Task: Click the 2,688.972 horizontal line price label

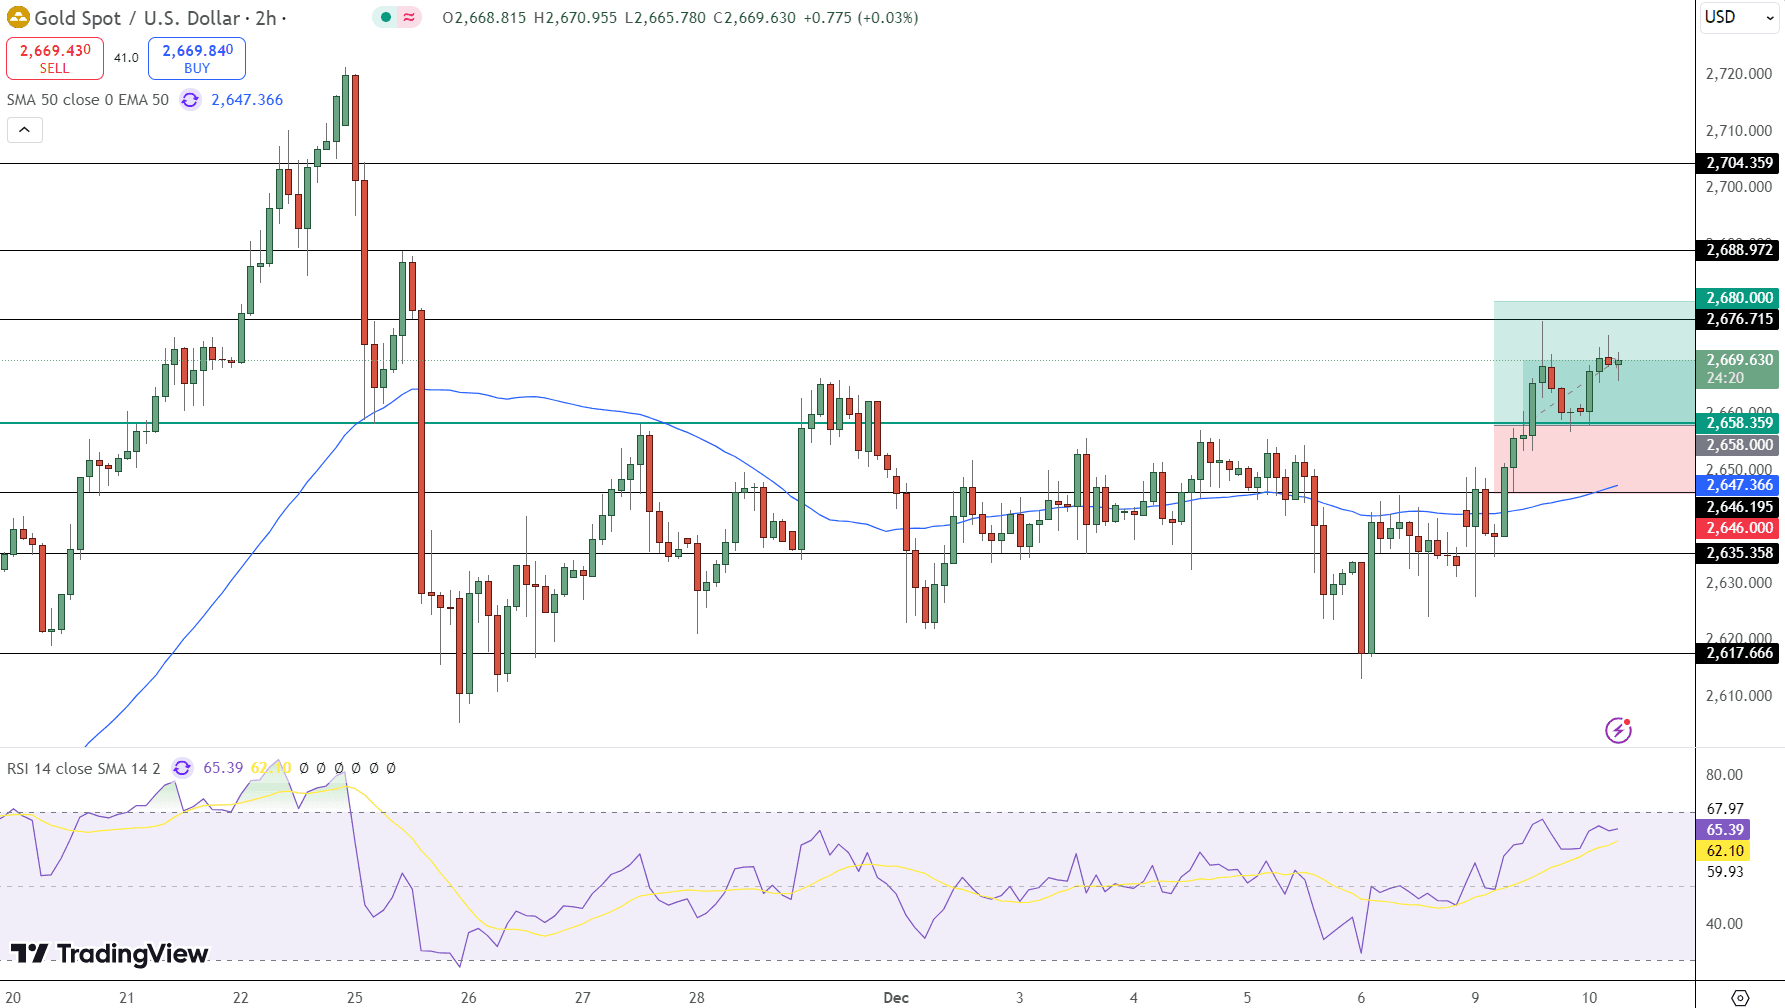Action: [x=1738, y=250]
